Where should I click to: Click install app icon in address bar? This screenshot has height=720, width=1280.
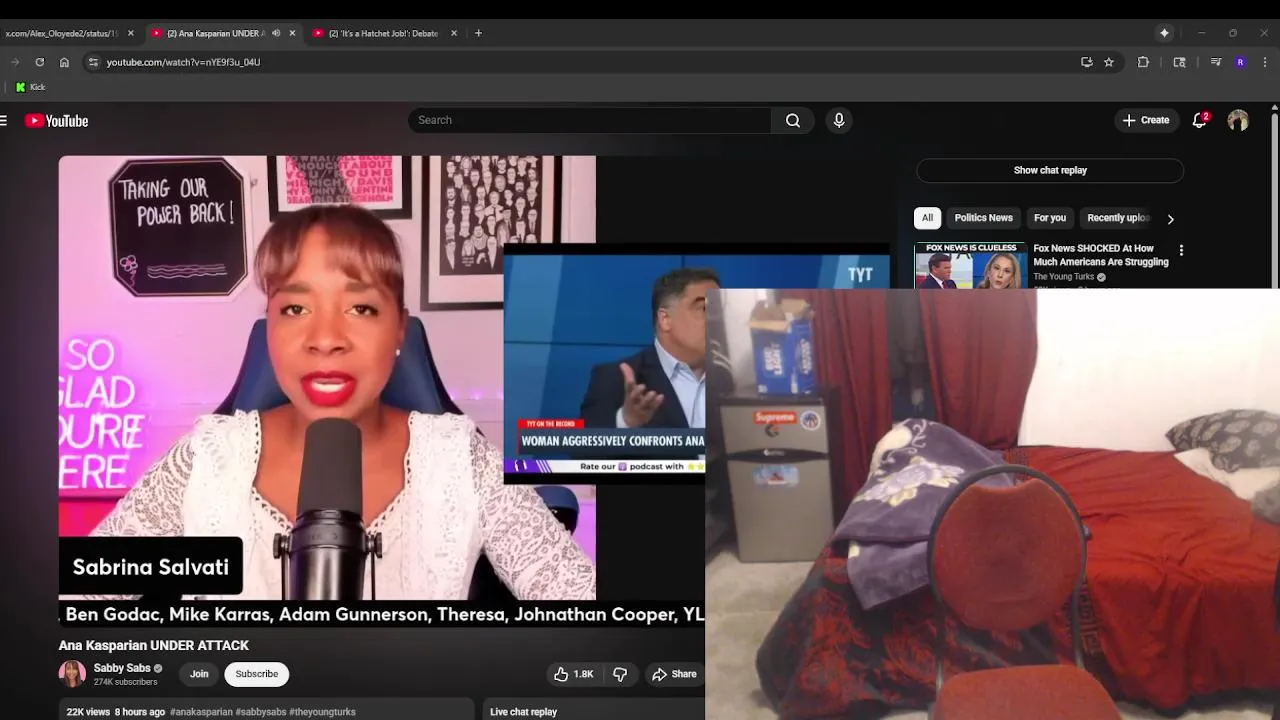(x=1087, y=62)
